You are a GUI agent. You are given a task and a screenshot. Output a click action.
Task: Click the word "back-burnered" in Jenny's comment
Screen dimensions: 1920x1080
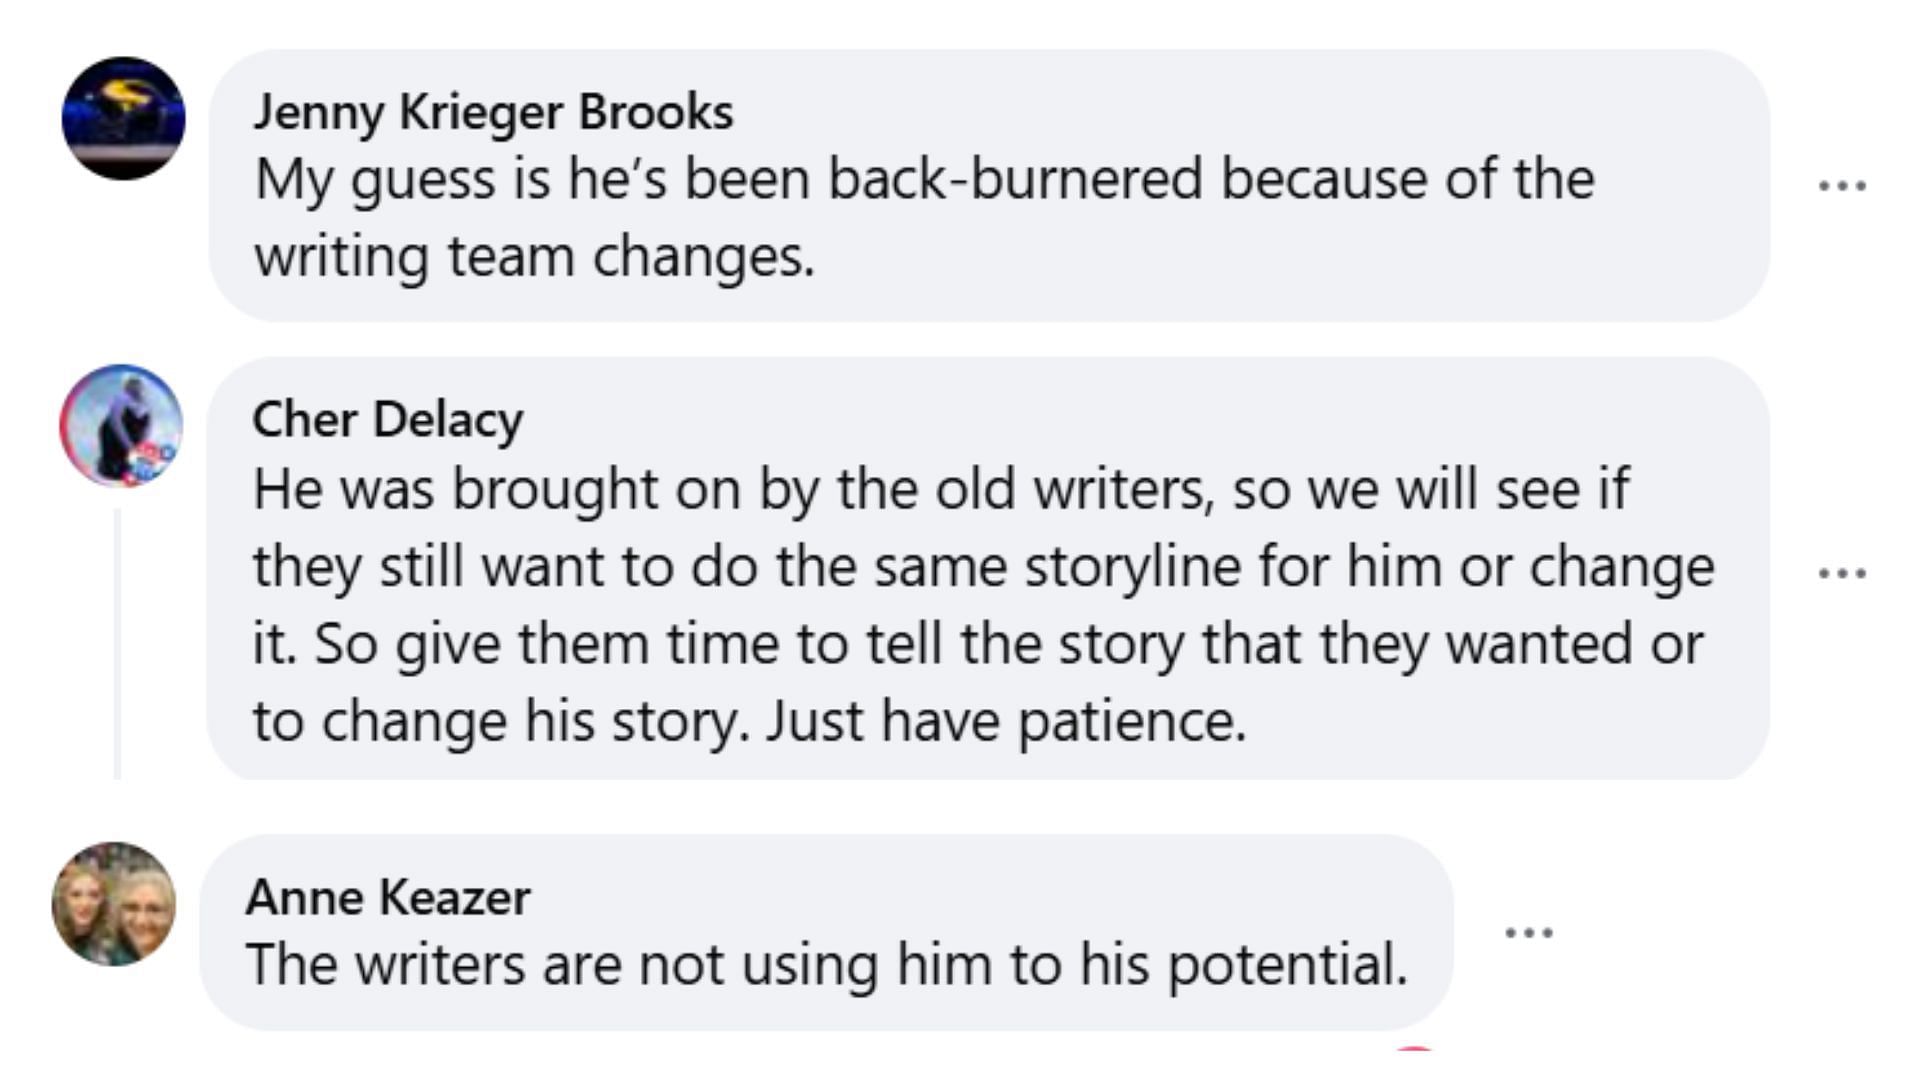1015,180
